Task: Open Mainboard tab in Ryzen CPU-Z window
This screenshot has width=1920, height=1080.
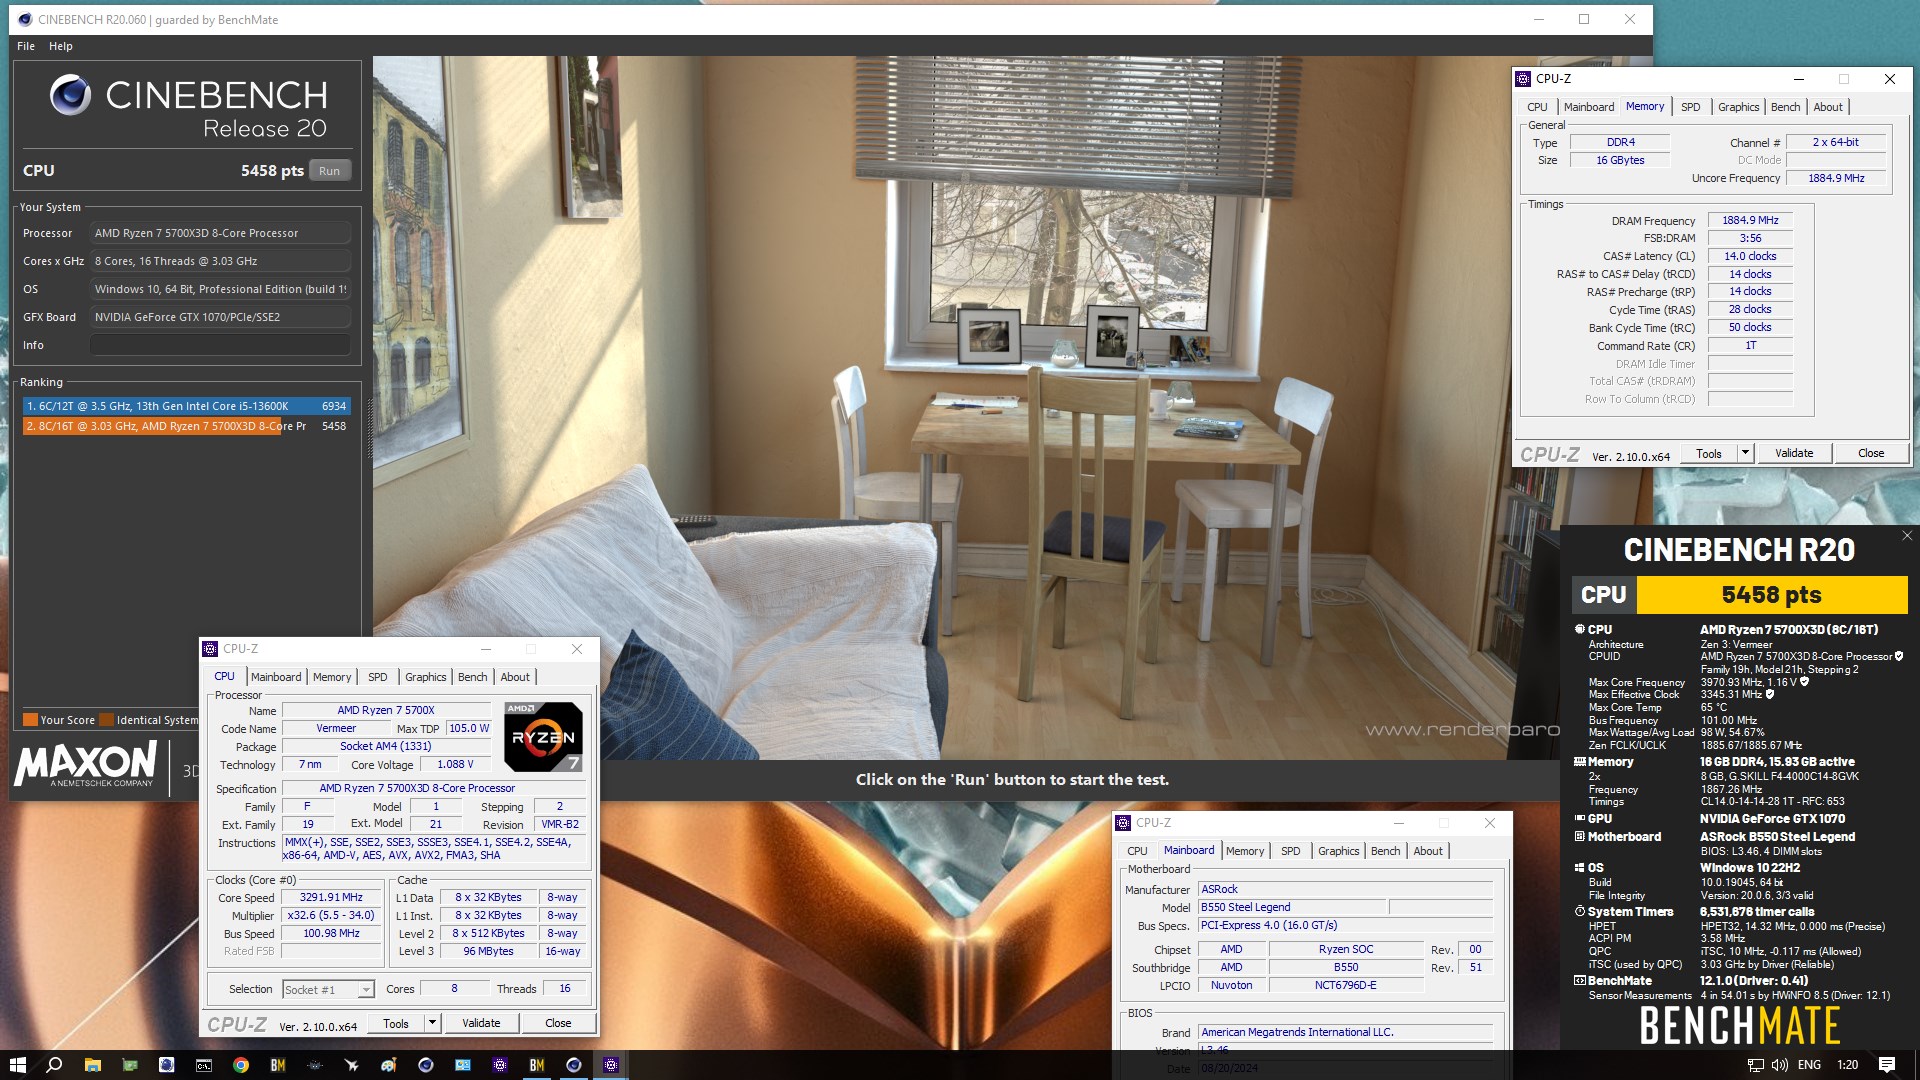Action: tap(276, 677)
